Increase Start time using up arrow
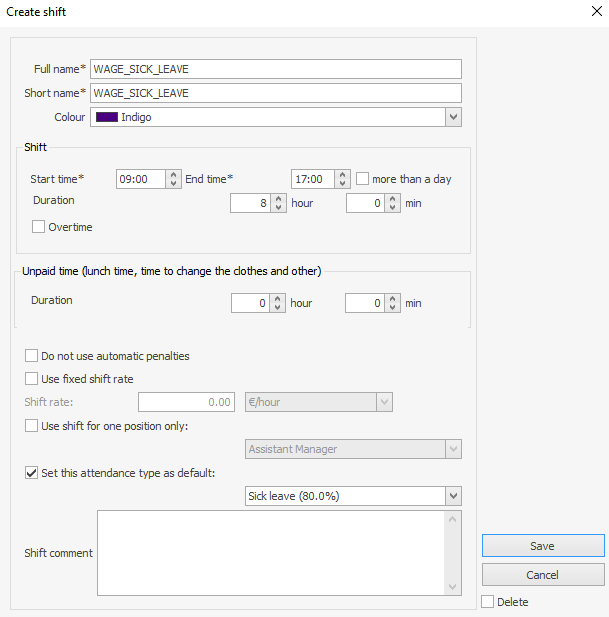This screenshot has width=609, height=617. coord(175,174)
